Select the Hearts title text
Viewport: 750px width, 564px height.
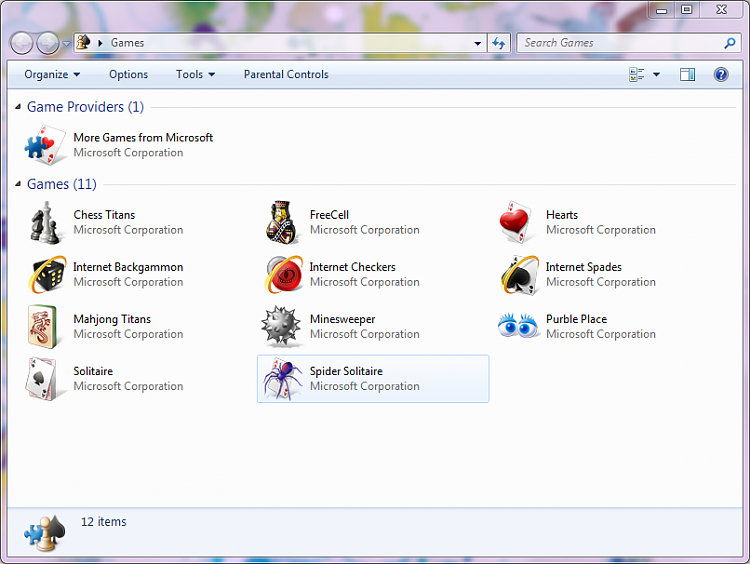(562, 215)
